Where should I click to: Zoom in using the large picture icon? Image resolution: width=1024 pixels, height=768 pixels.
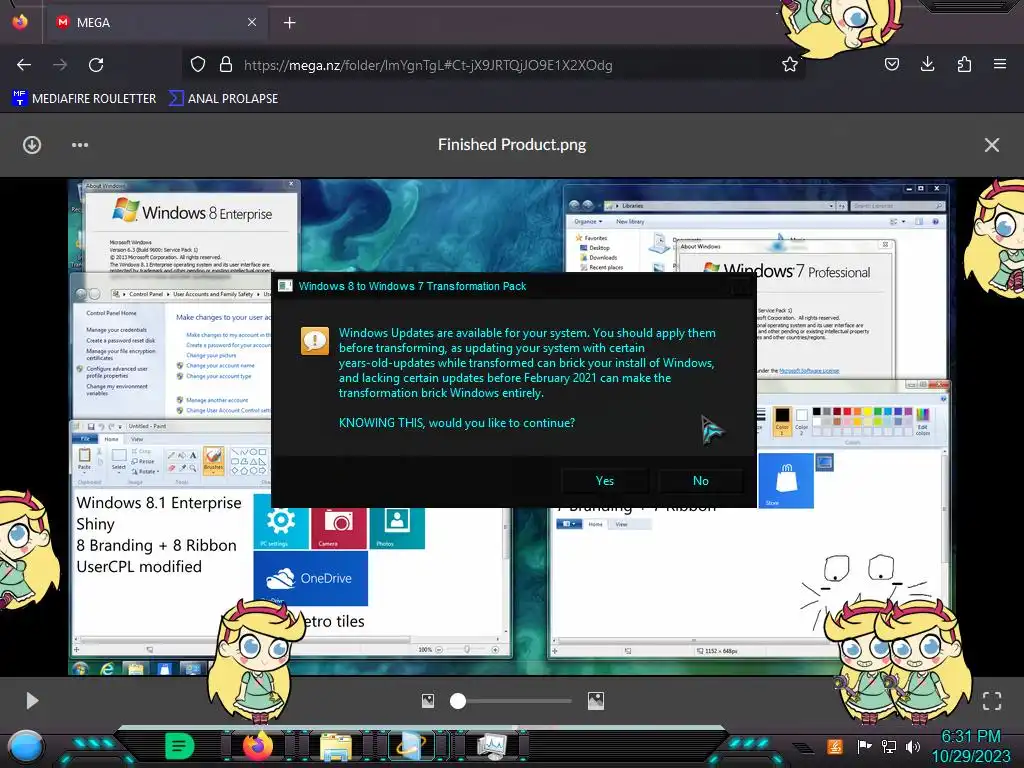point(596,701)
